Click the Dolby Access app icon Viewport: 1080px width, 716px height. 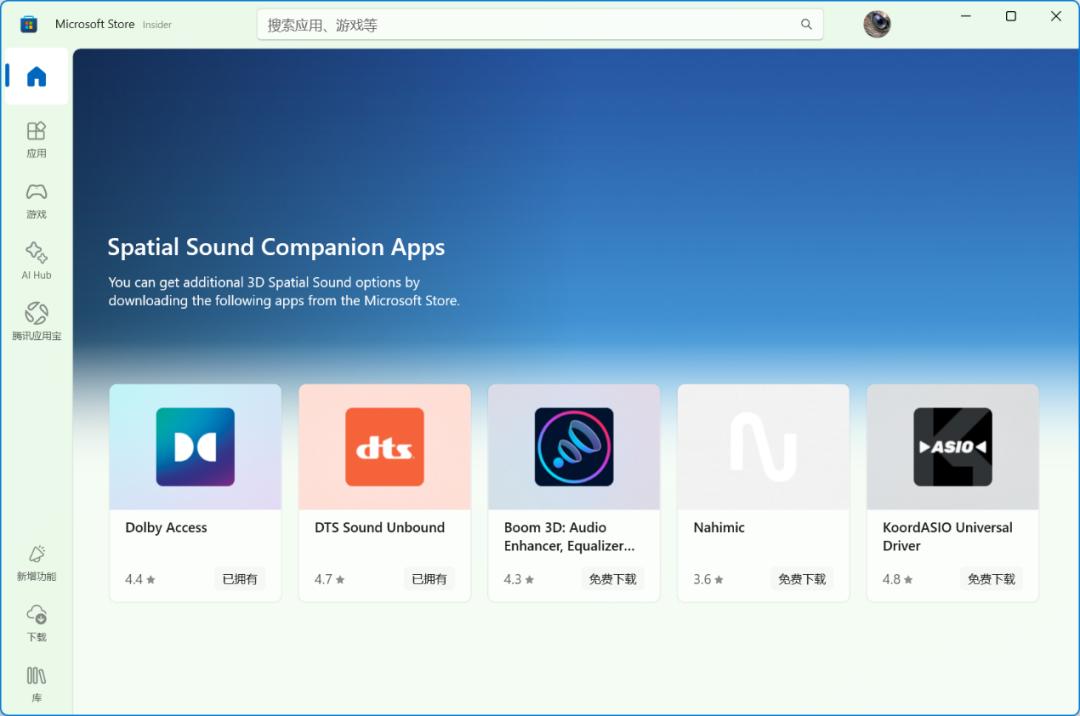click(195, 447)
